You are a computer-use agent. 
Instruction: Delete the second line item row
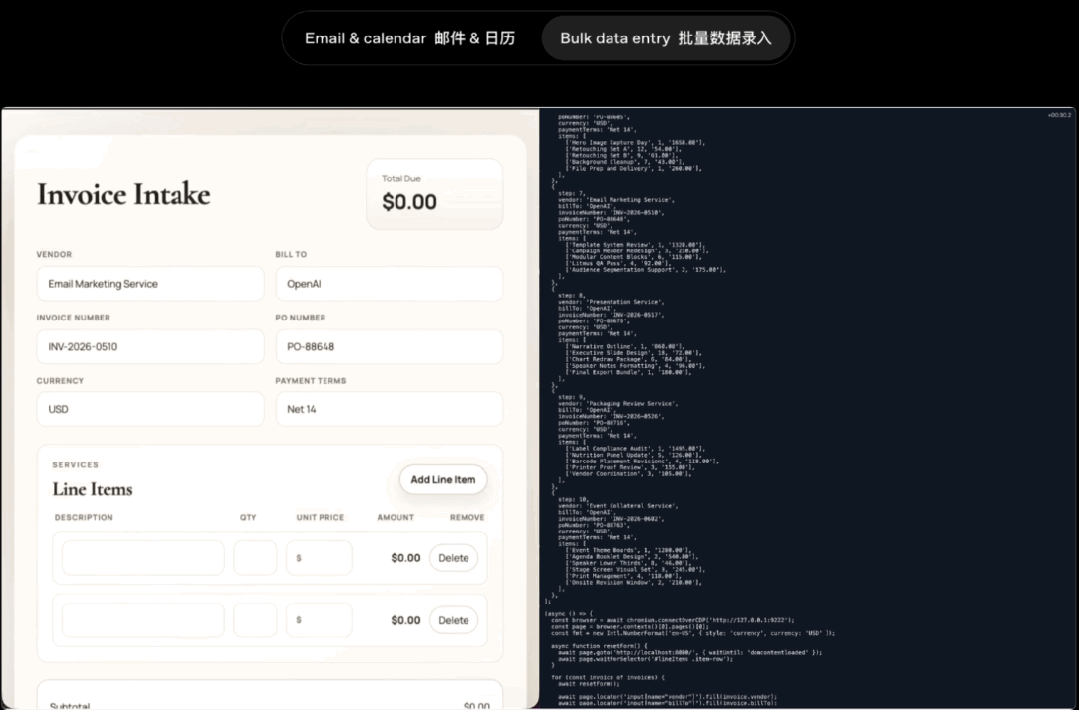tap(453, 620)
